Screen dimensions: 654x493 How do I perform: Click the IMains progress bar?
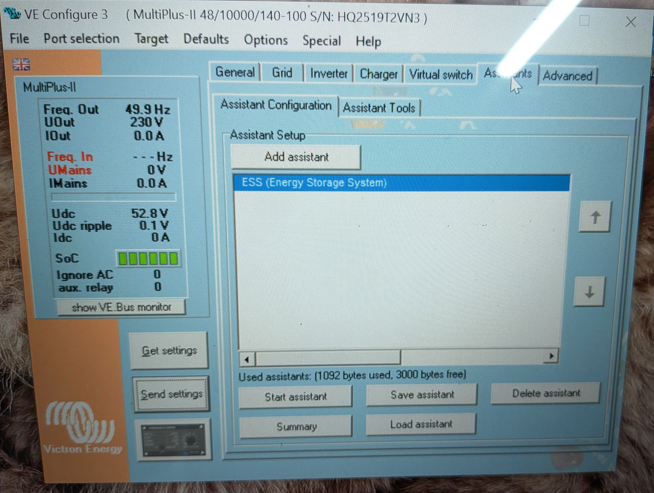click(x=113, y=197)
